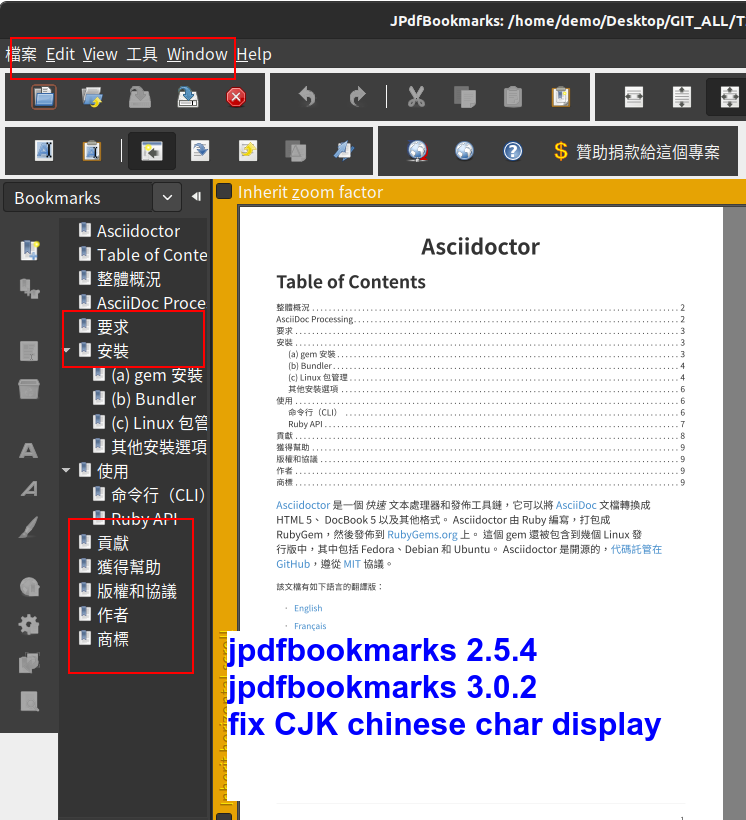Click the sidebar page magnifier icon

[29, 701]
